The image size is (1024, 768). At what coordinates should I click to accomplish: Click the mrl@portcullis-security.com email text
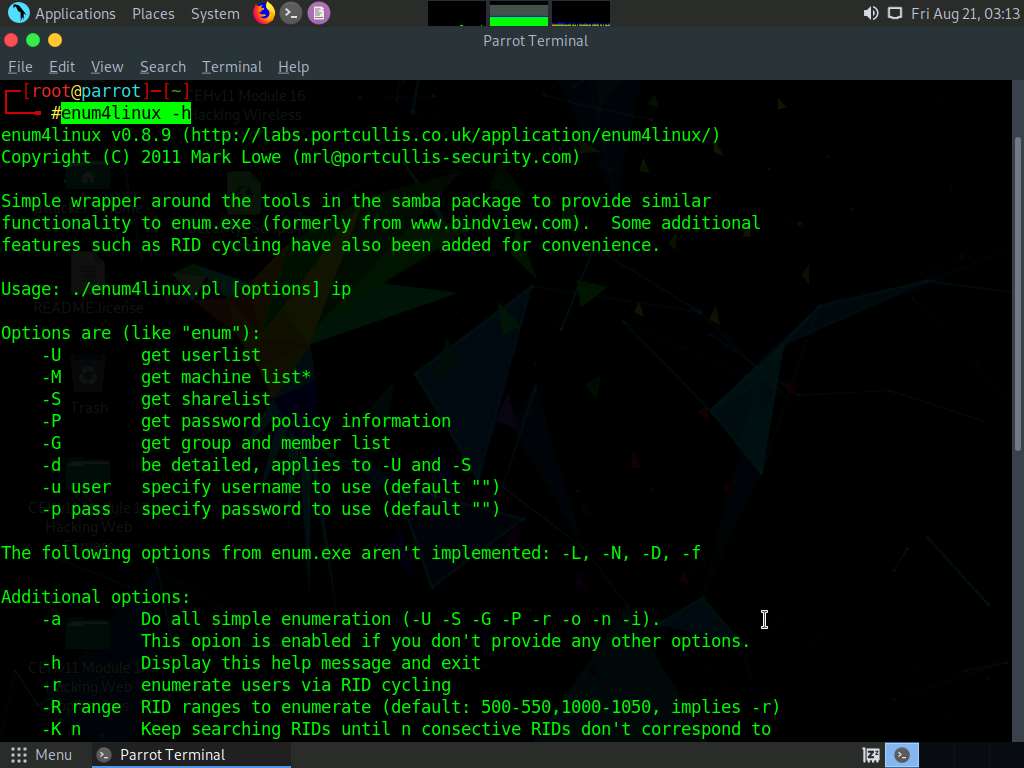point(436,157)
